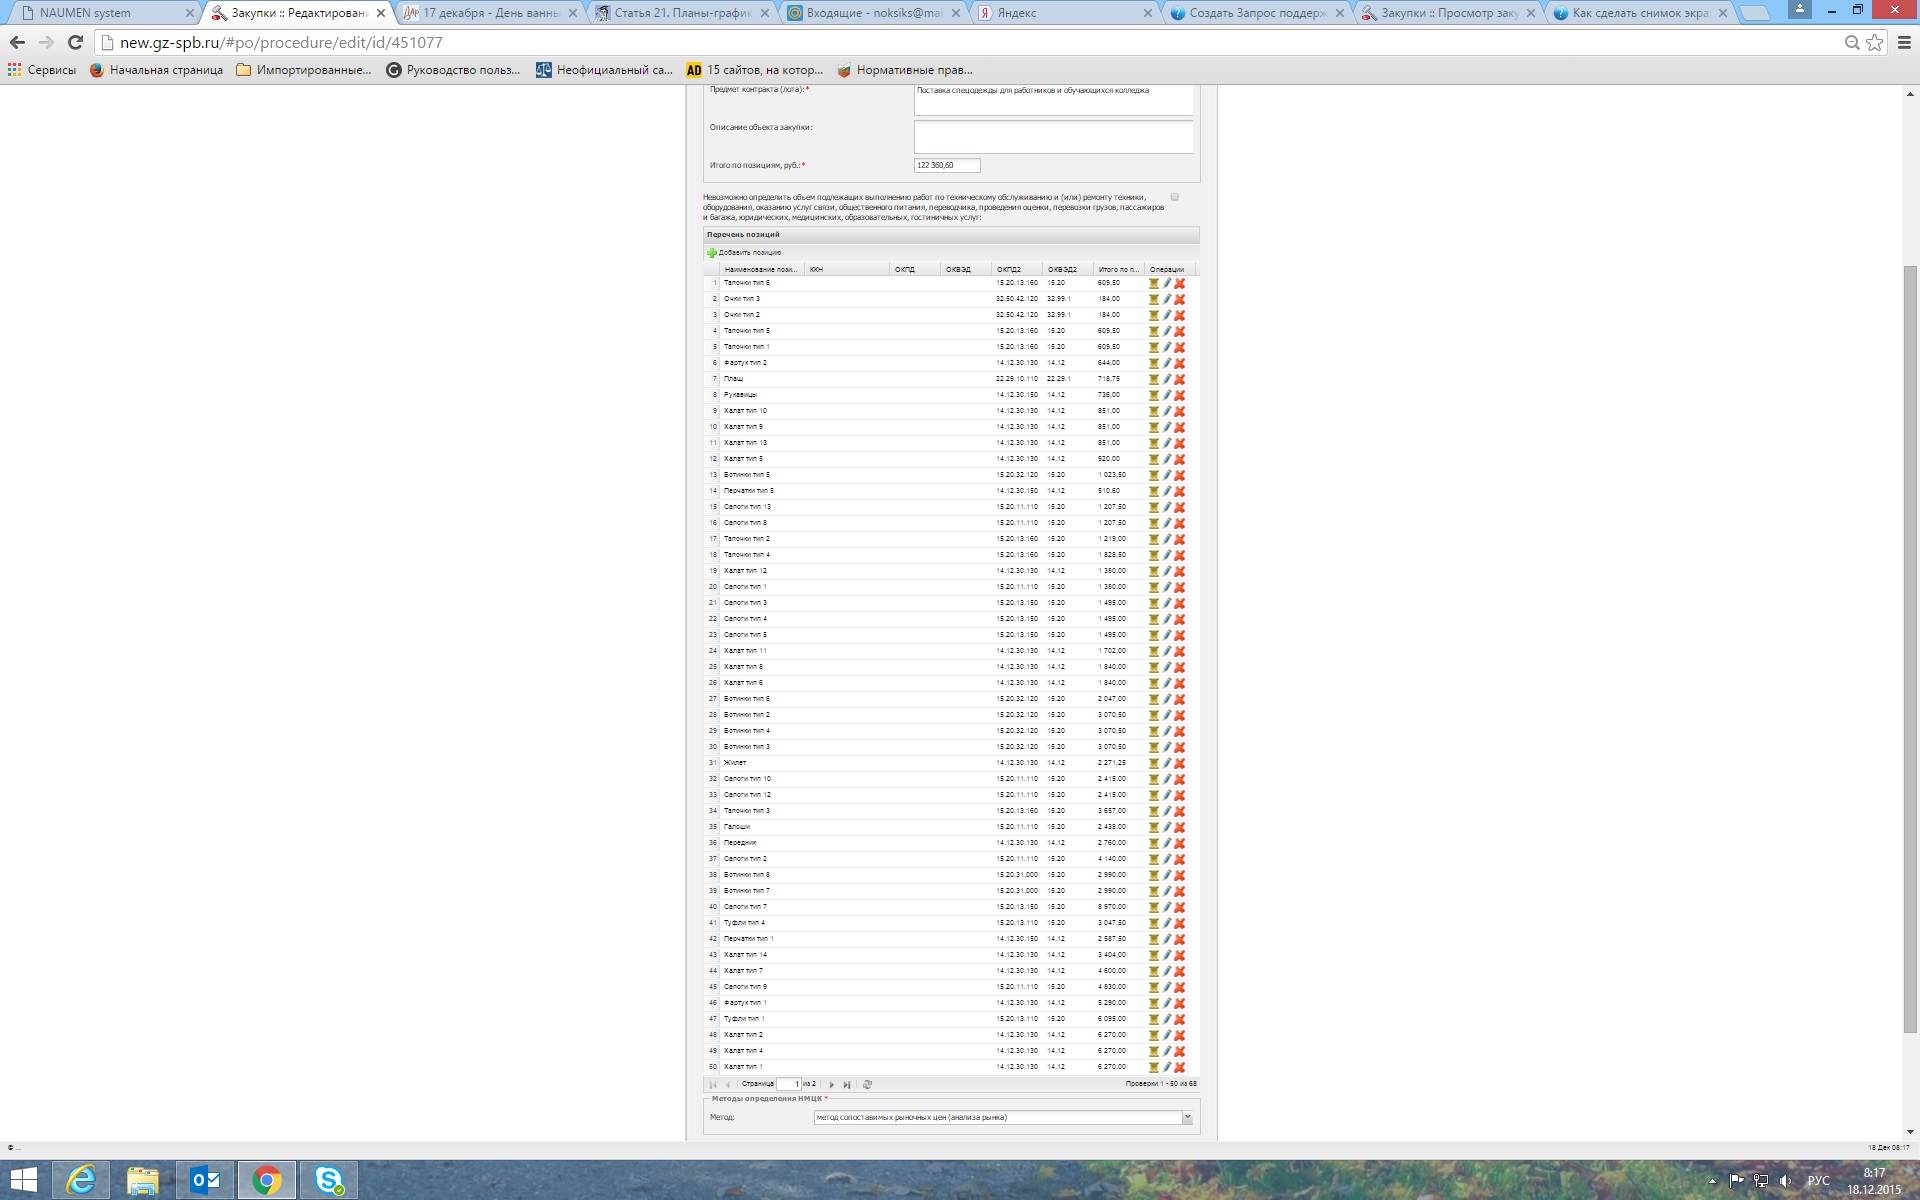Viewport: 1920px width, 1200px height.
Task: Edit the Рукавицы row using pencil icon
Action: 1167,395
